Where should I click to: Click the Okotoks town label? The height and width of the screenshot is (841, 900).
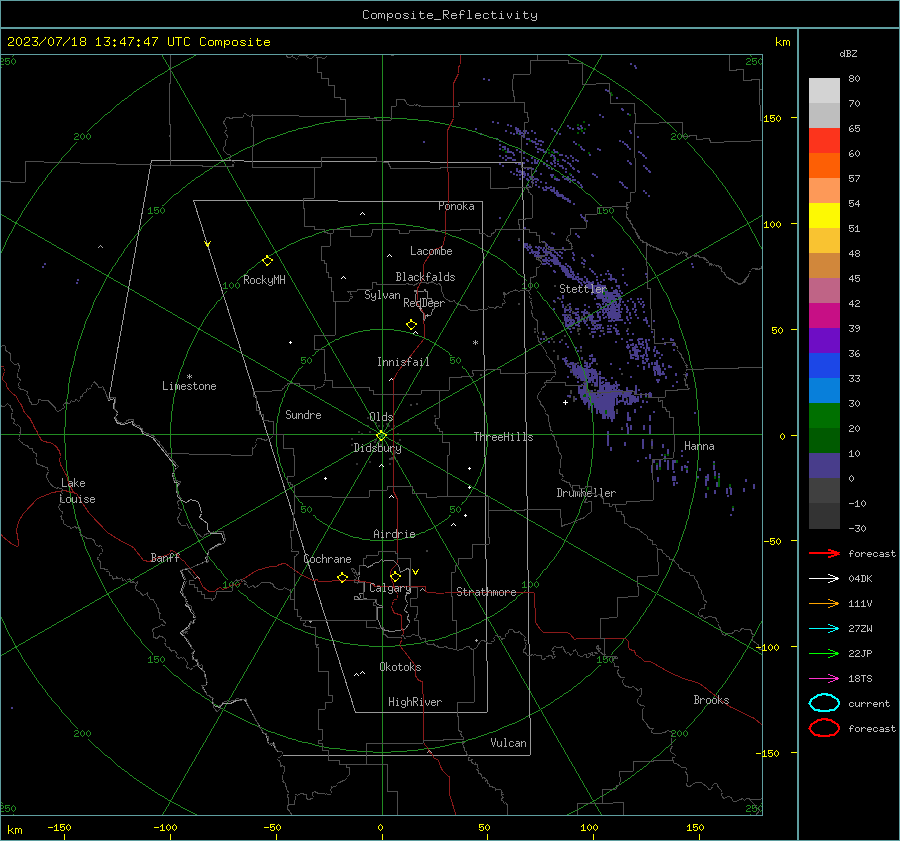tap(400, 667)
